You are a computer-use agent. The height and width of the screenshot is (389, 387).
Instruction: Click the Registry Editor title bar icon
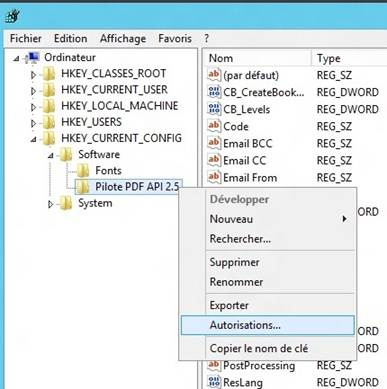click(13, 16)
